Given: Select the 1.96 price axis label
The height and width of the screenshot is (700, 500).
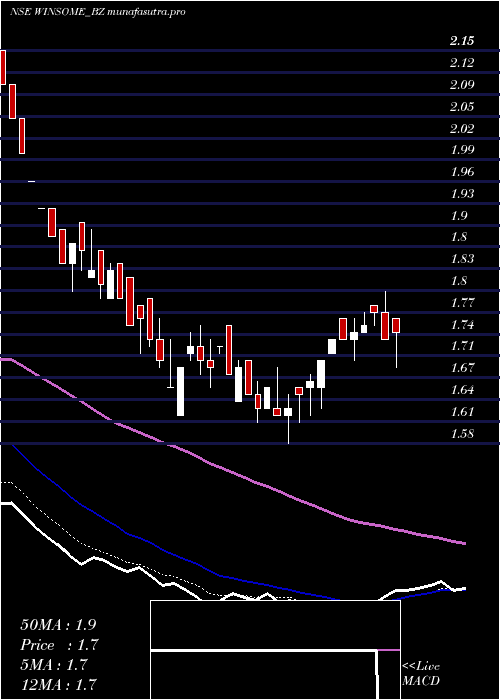Looking at the screenshot, I should coord(462,172).
